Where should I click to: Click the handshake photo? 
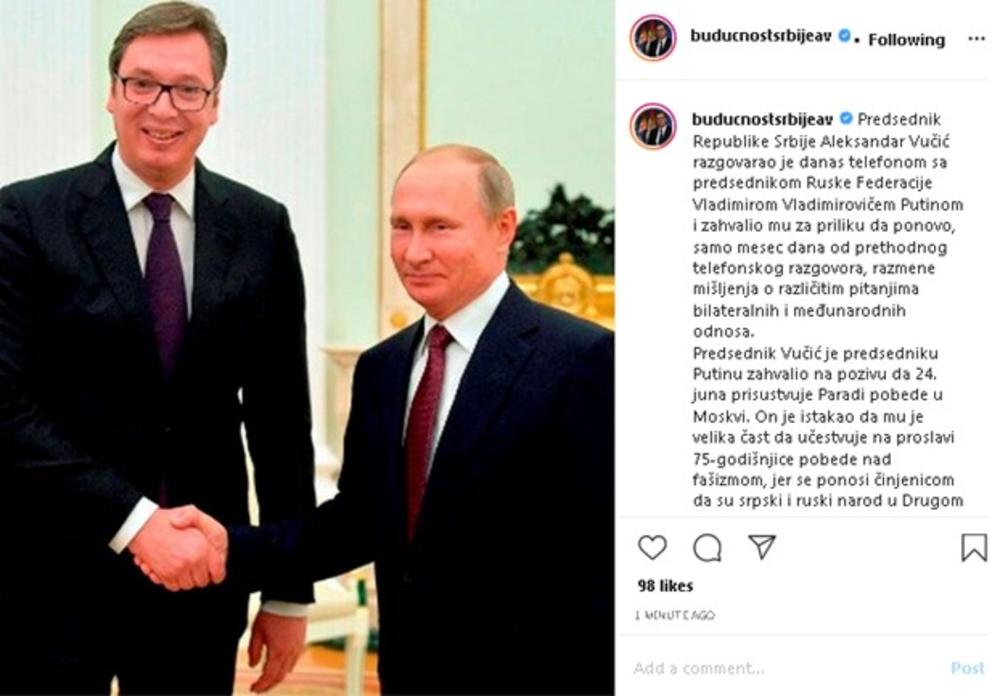(307, 348)
